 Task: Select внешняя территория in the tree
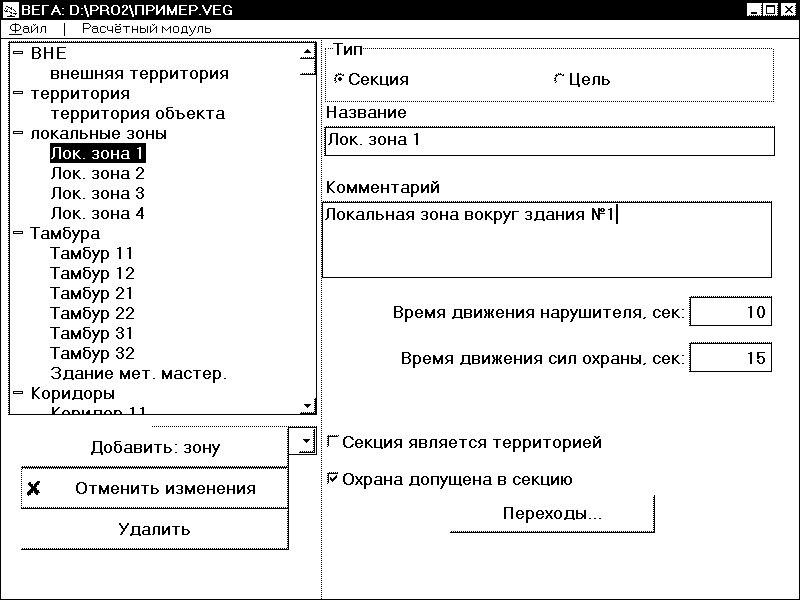139,73
